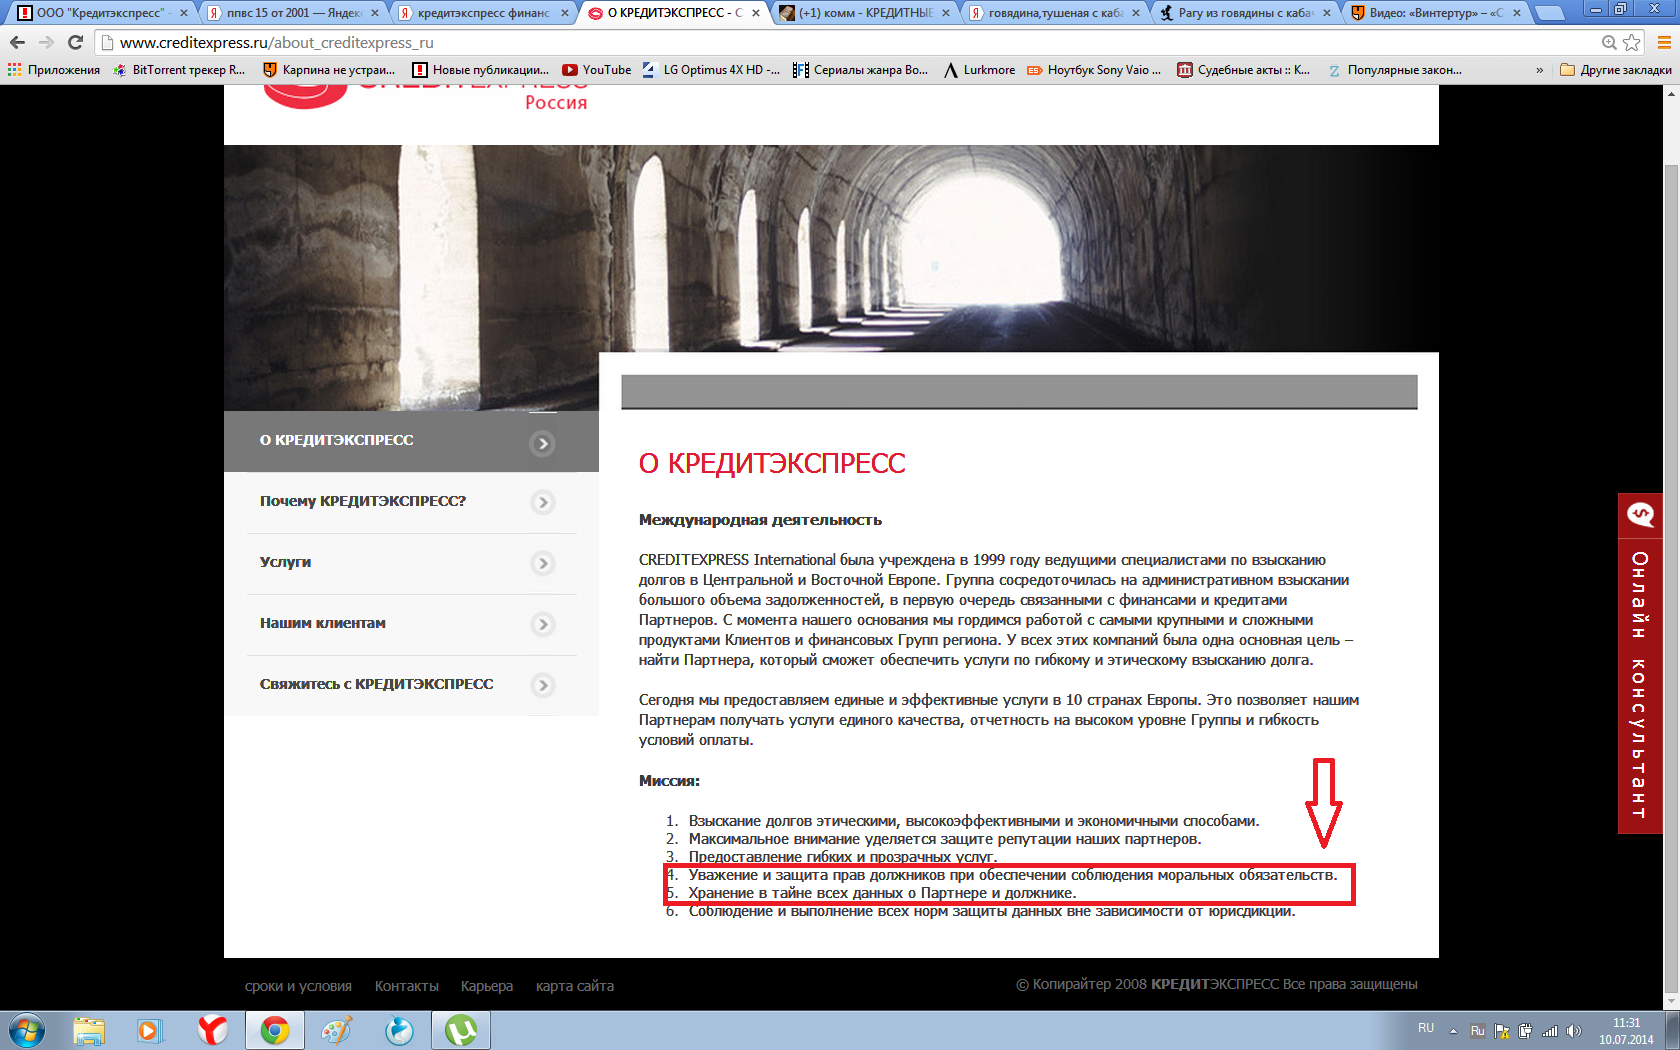Open the Ноутбук Sony Vaio bookmark

1094,70
